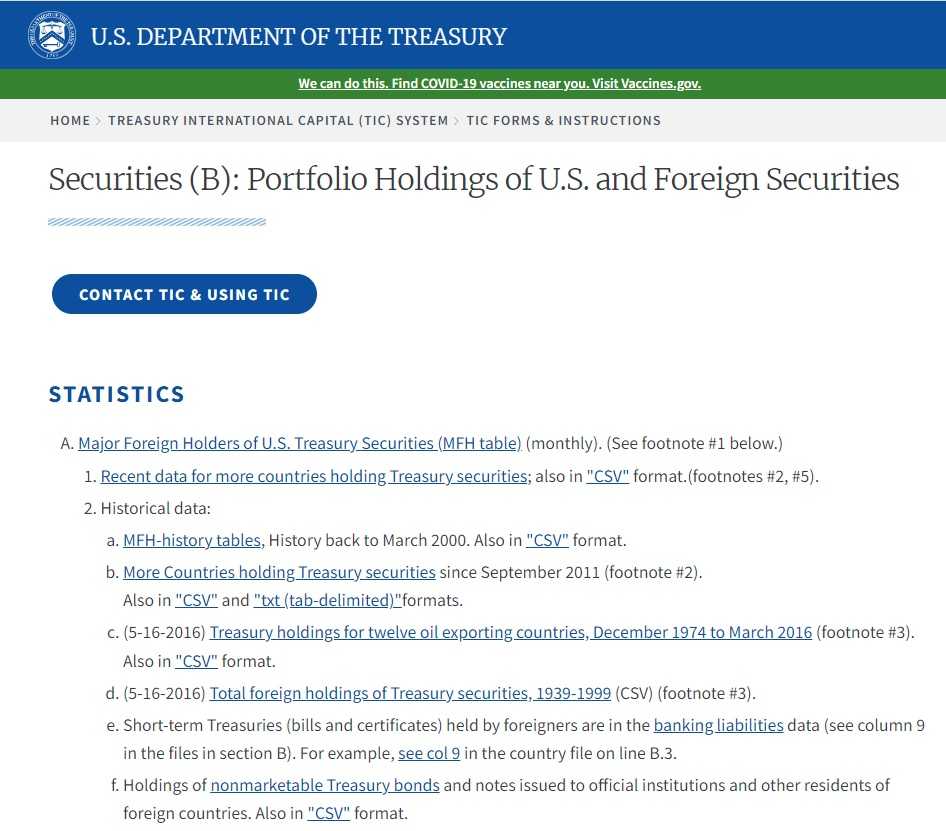The image size is (946, 831).
Task: Download the txt (tab-delimited) file
Action: pos(327,601)
